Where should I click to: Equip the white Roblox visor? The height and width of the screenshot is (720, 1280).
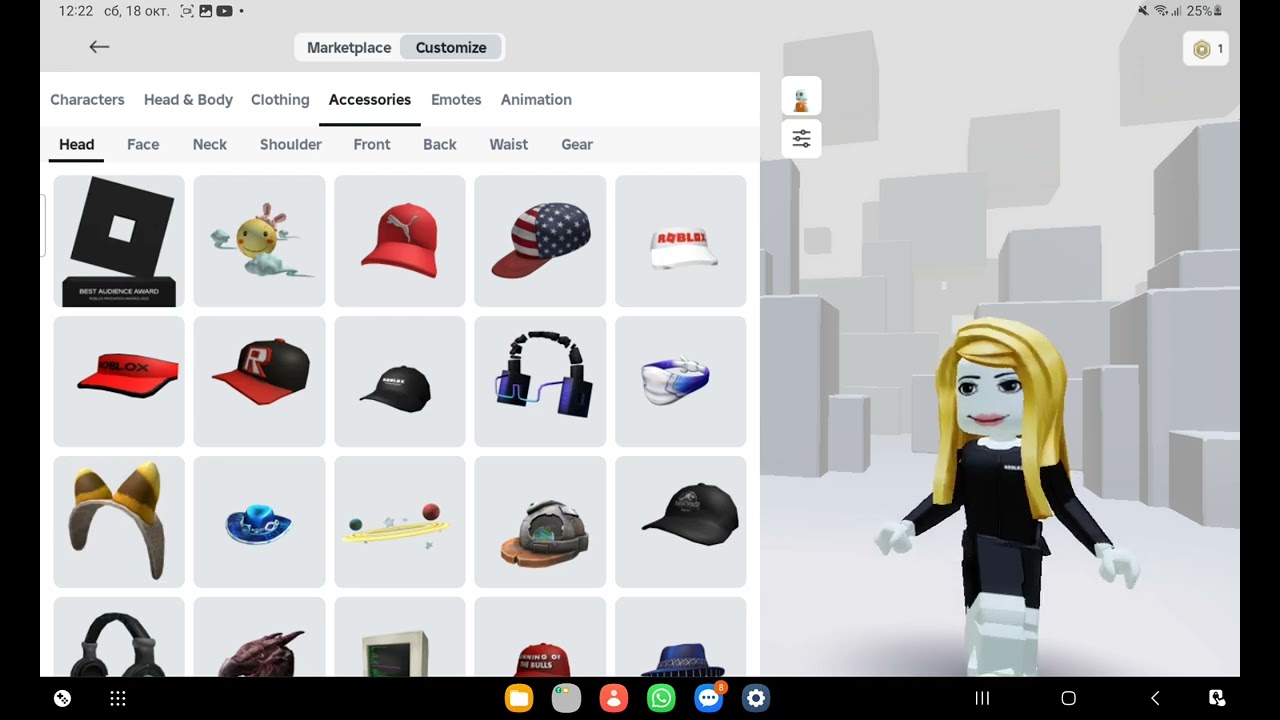[x=681, y=241]
